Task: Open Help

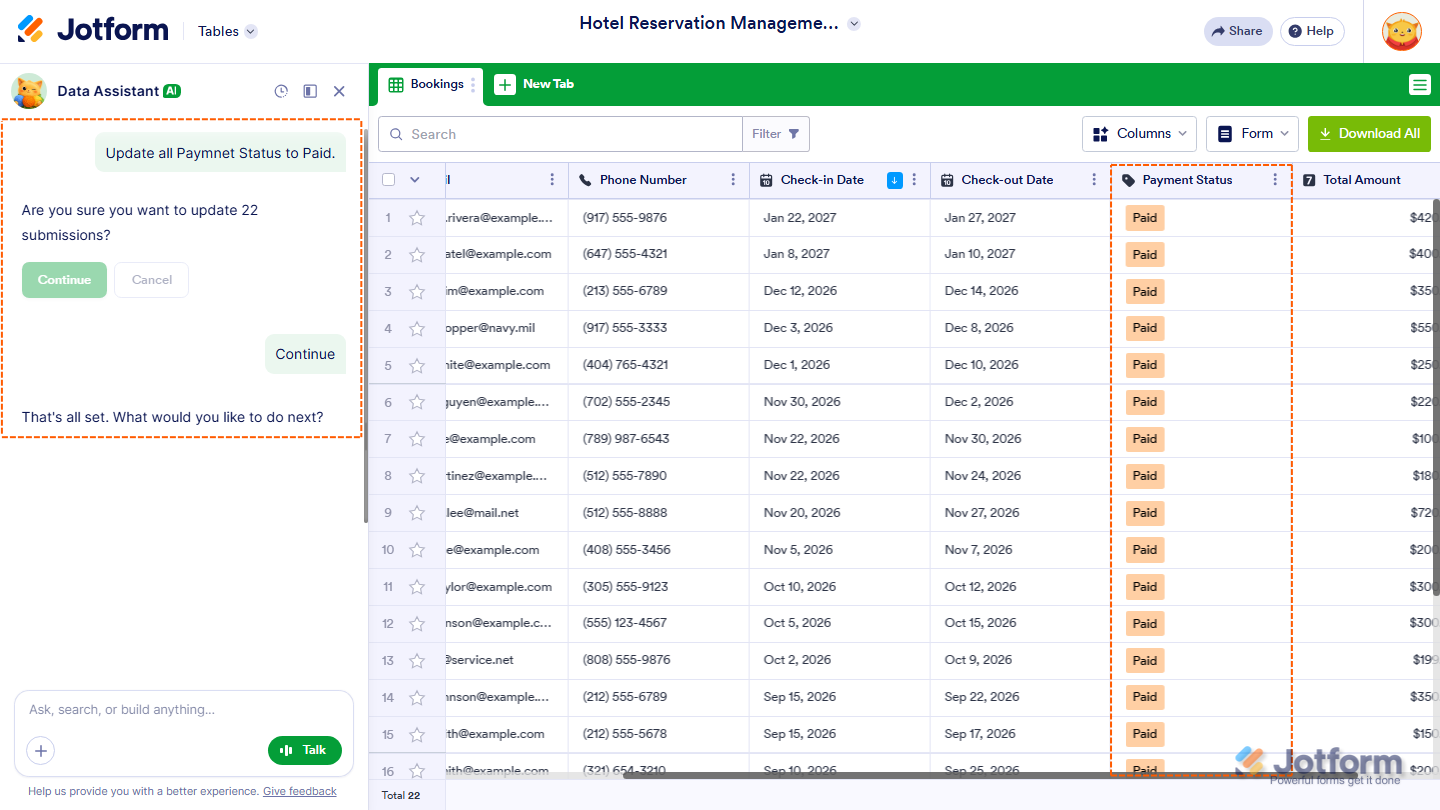Action: 1312,31
